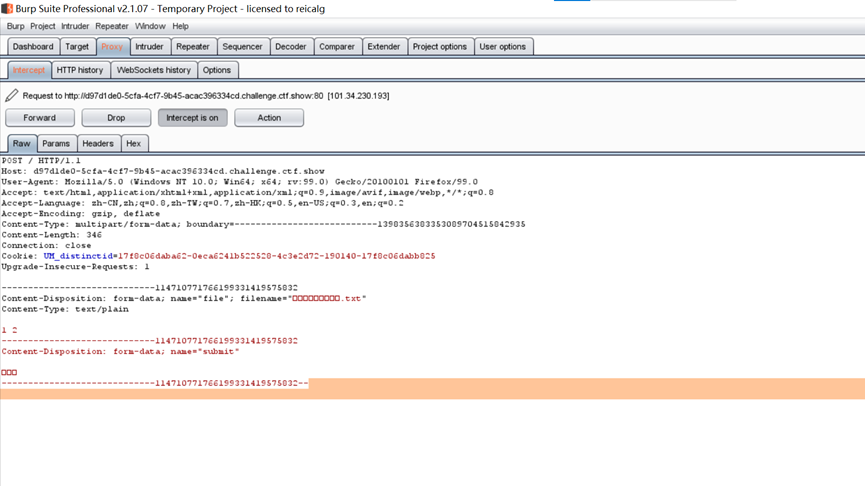Click the Connection: close line

pos(46,245)
